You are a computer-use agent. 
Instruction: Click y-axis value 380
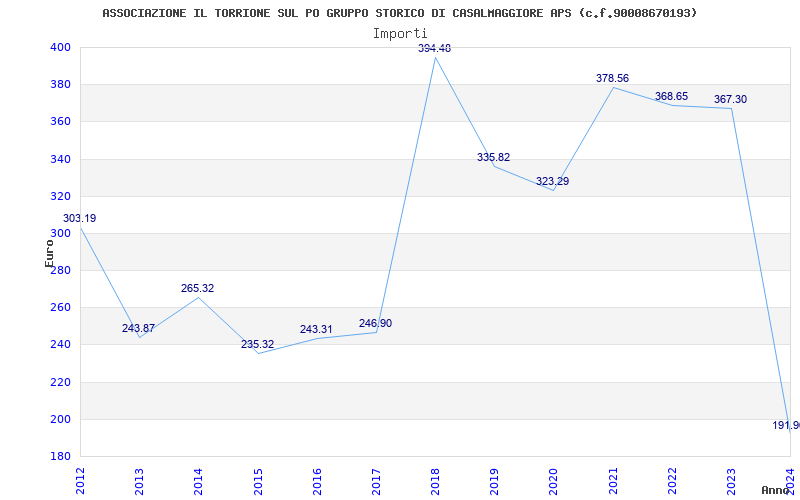tap(60, 85)
